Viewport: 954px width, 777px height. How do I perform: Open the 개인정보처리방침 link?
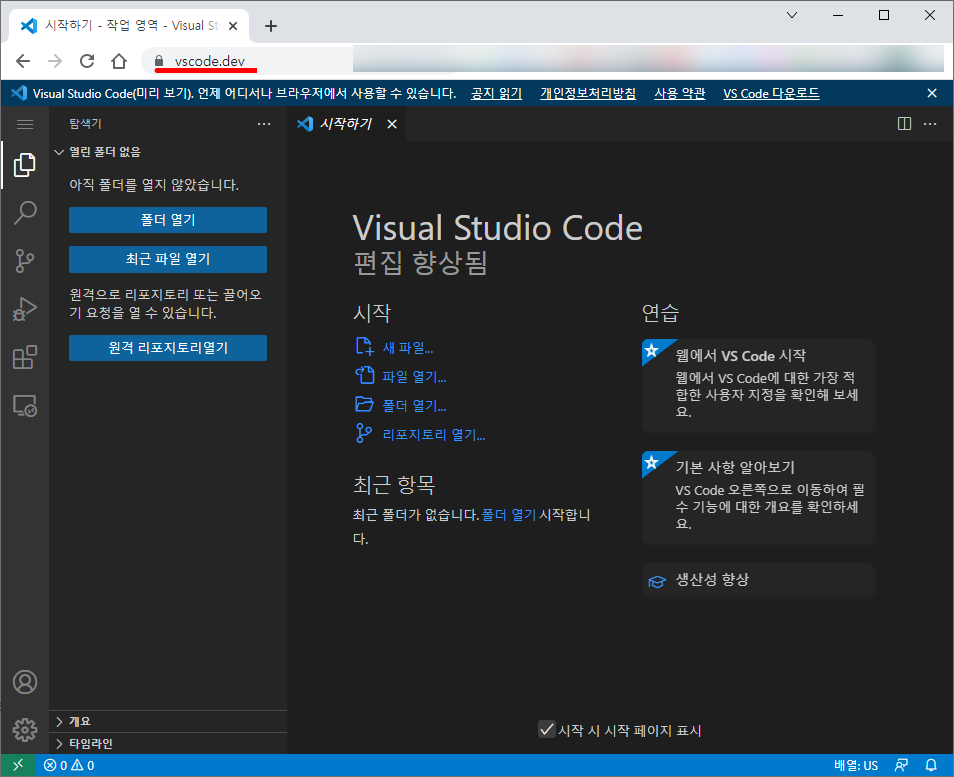(x=588, y=93)
